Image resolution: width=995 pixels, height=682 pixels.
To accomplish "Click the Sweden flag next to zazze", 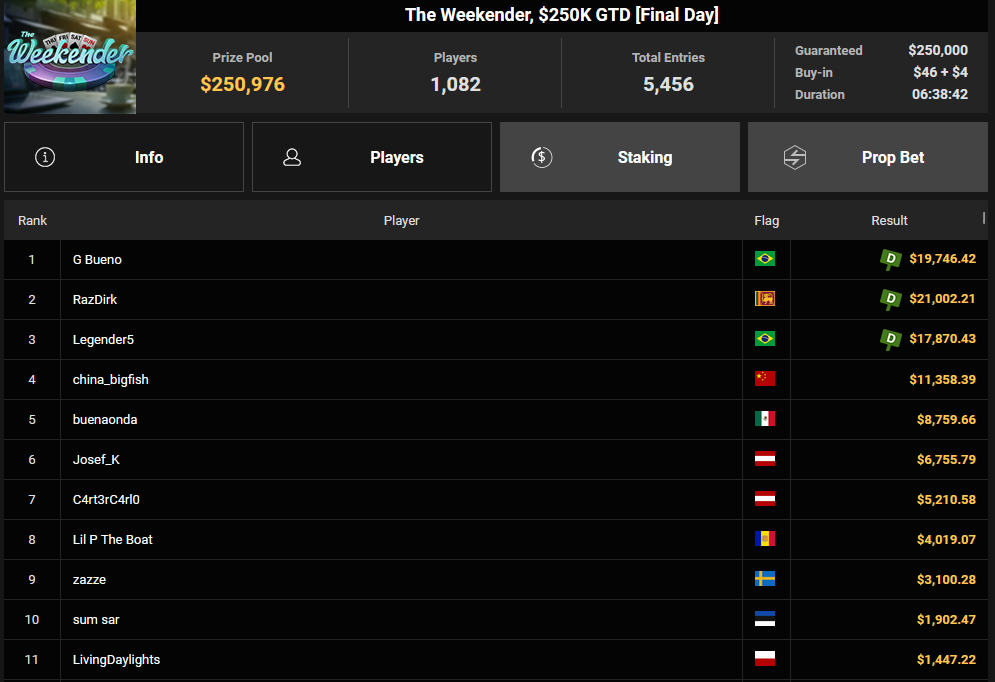I will [x=765, y=579].
